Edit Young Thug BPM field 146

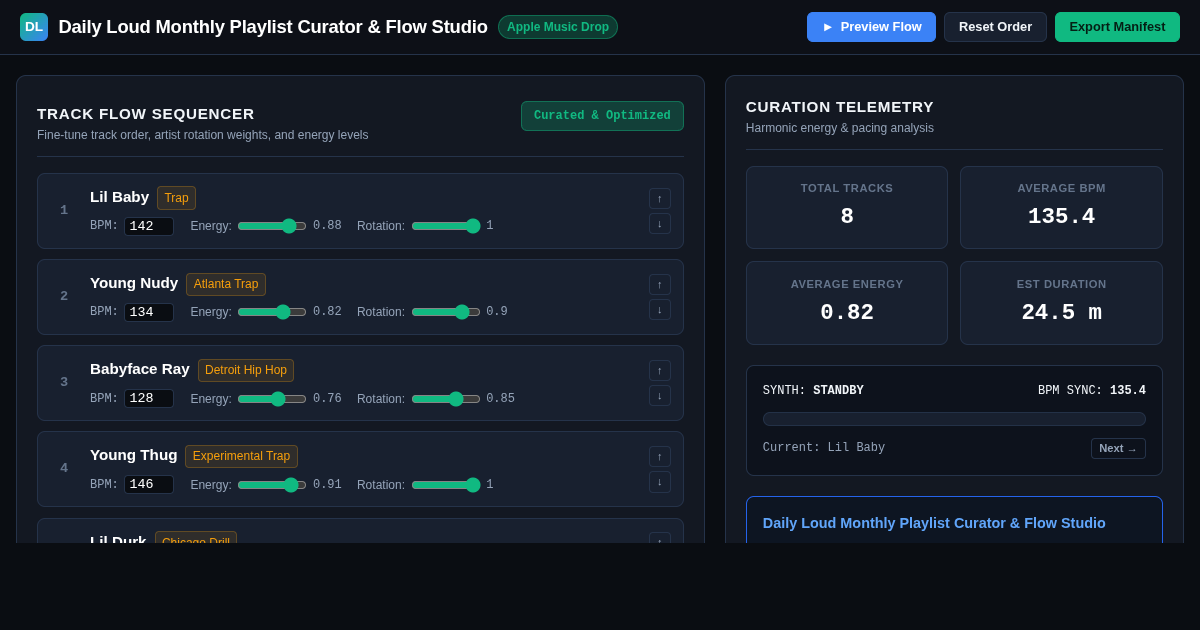[149, 484]
